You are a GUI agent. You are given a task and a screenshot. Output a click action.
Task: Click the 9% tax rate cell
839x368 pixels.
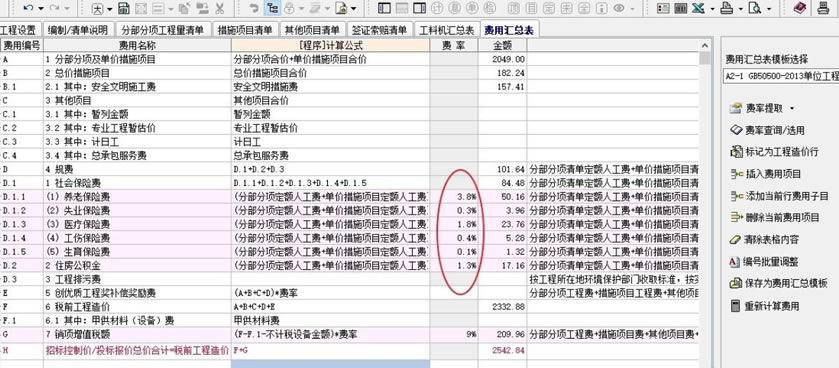(x=454, y=335)
